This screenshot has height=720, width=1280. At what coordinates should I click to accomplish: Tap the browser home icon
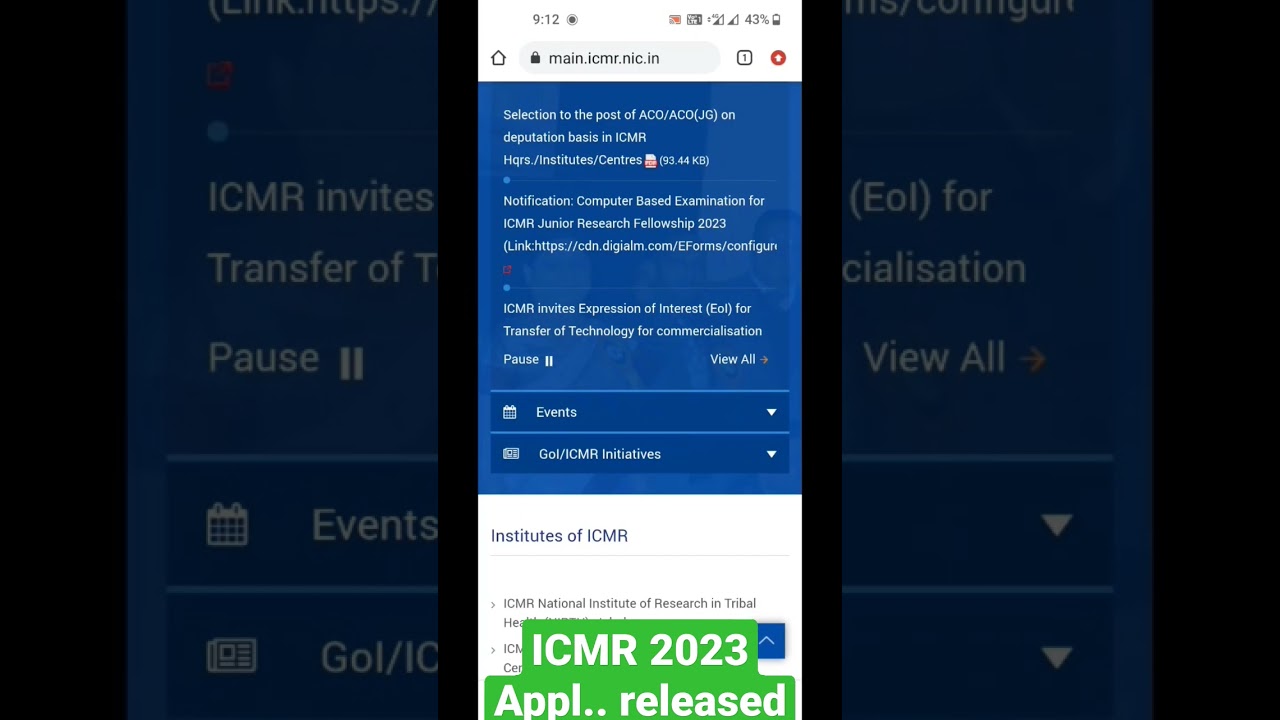coord(499,58)
